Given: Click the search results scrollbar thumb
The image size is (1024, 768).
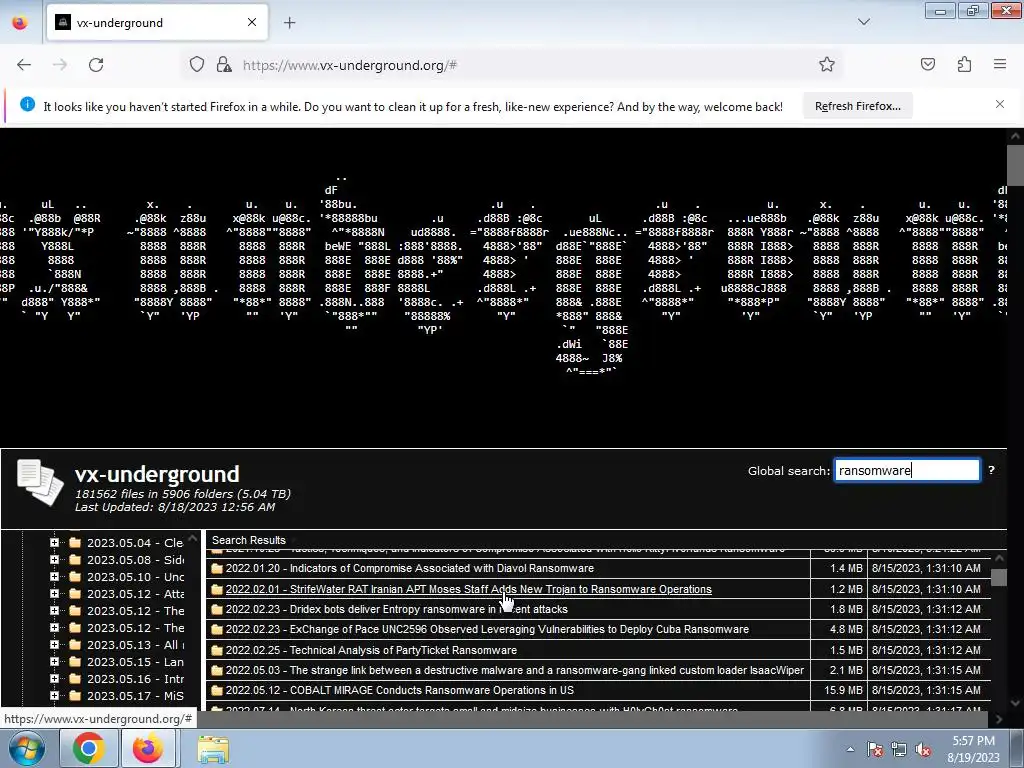Looking at the screenshot, I should pyautogui.click(x=999, y=577).
